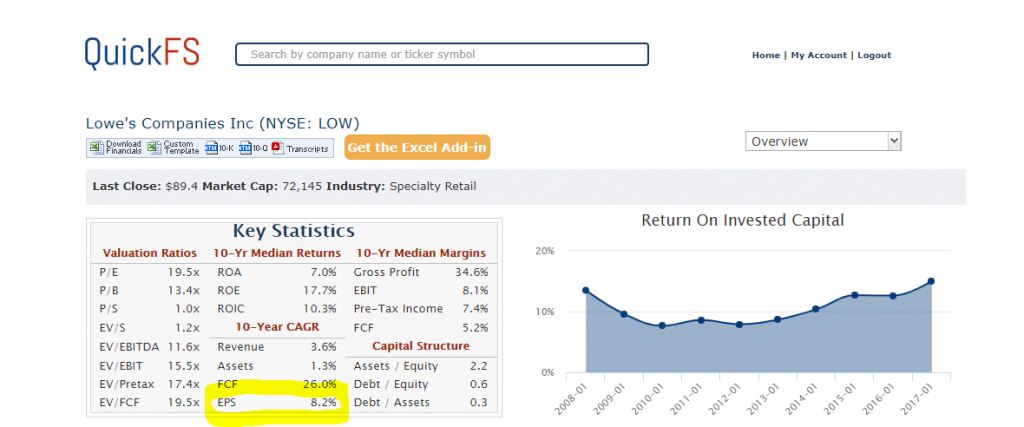Open the My Account link

coord(819,55)
